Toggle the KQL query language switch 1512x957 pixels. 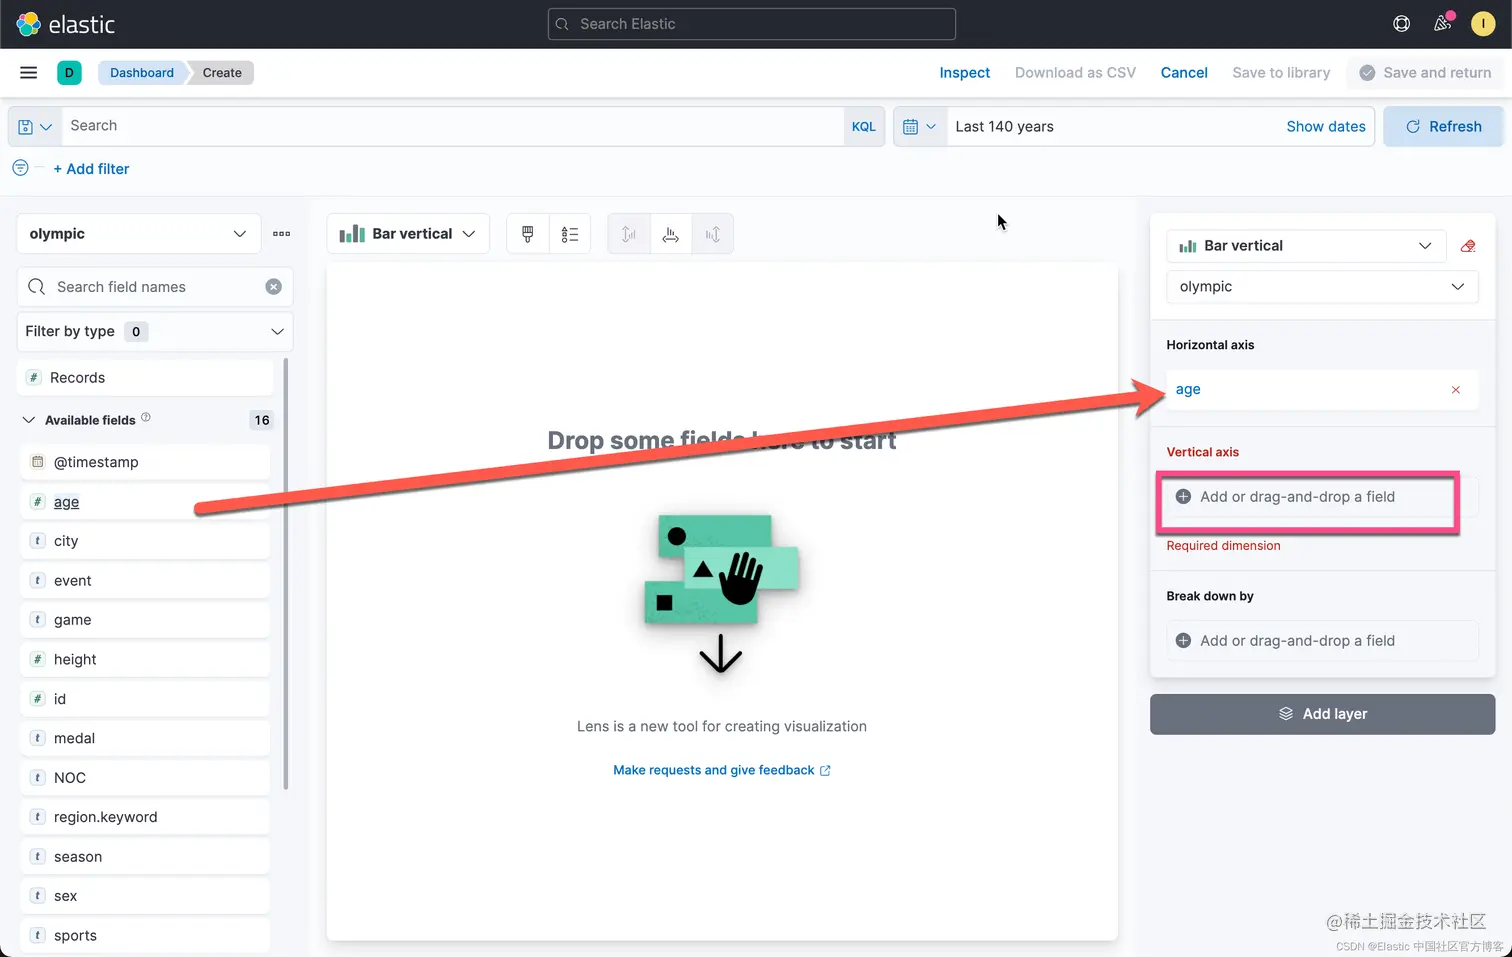(x=864, y=127)
